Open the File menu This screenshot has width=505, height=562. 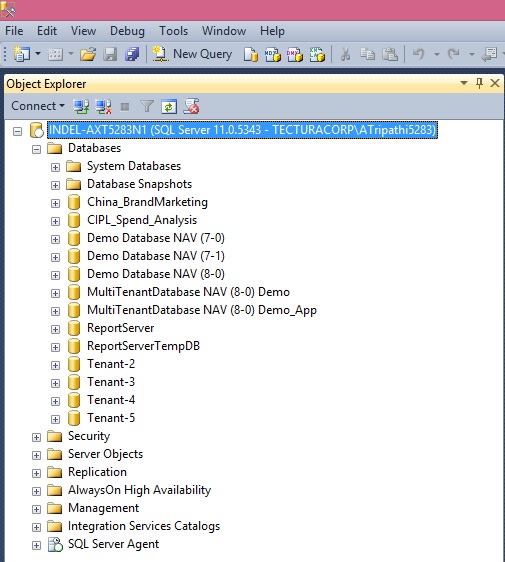pos(14,31)
